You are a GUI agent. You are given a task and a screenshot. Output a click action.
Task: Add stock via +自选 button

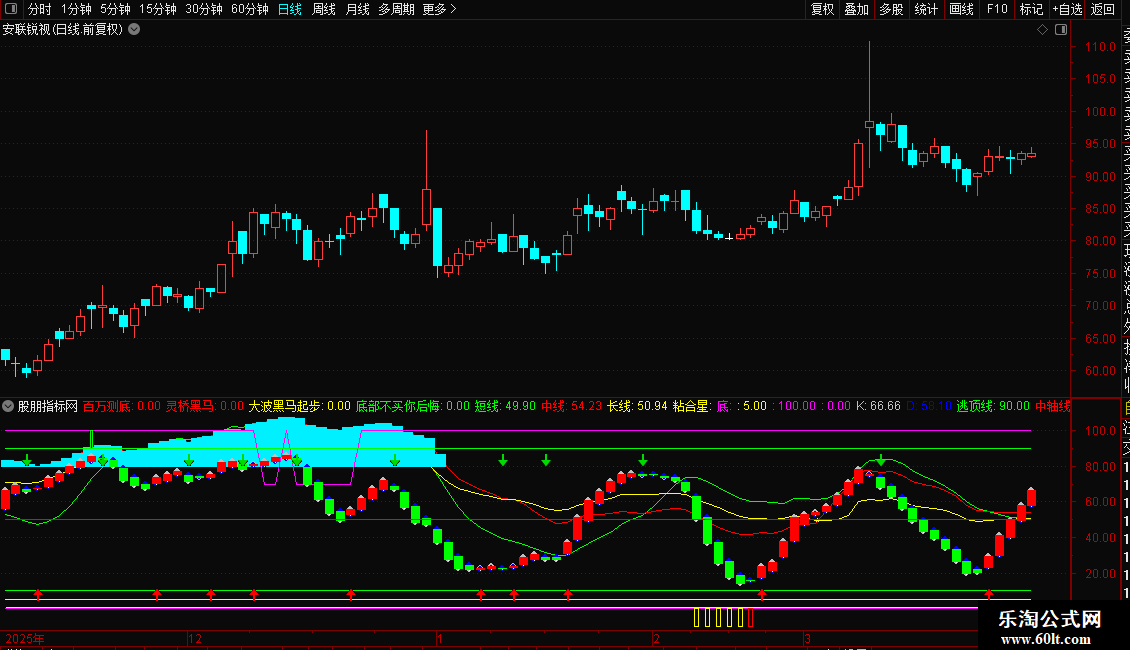(1067, 9)
